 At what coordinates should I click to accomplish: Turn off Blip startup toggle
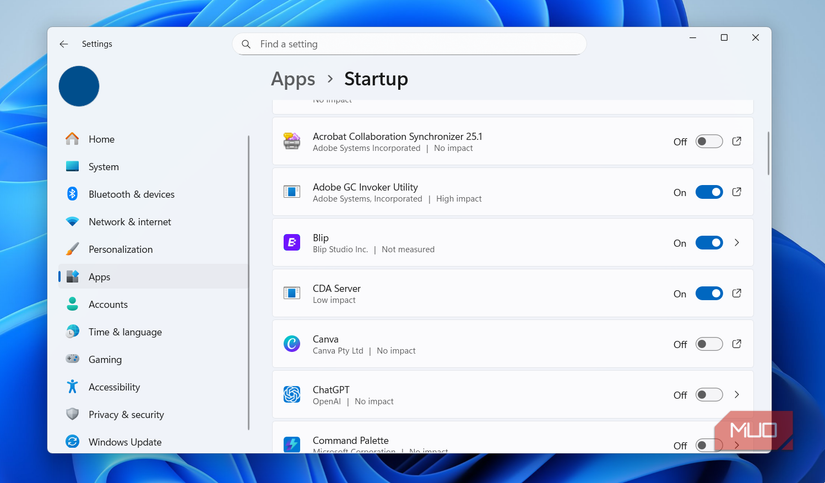(709, 243)
